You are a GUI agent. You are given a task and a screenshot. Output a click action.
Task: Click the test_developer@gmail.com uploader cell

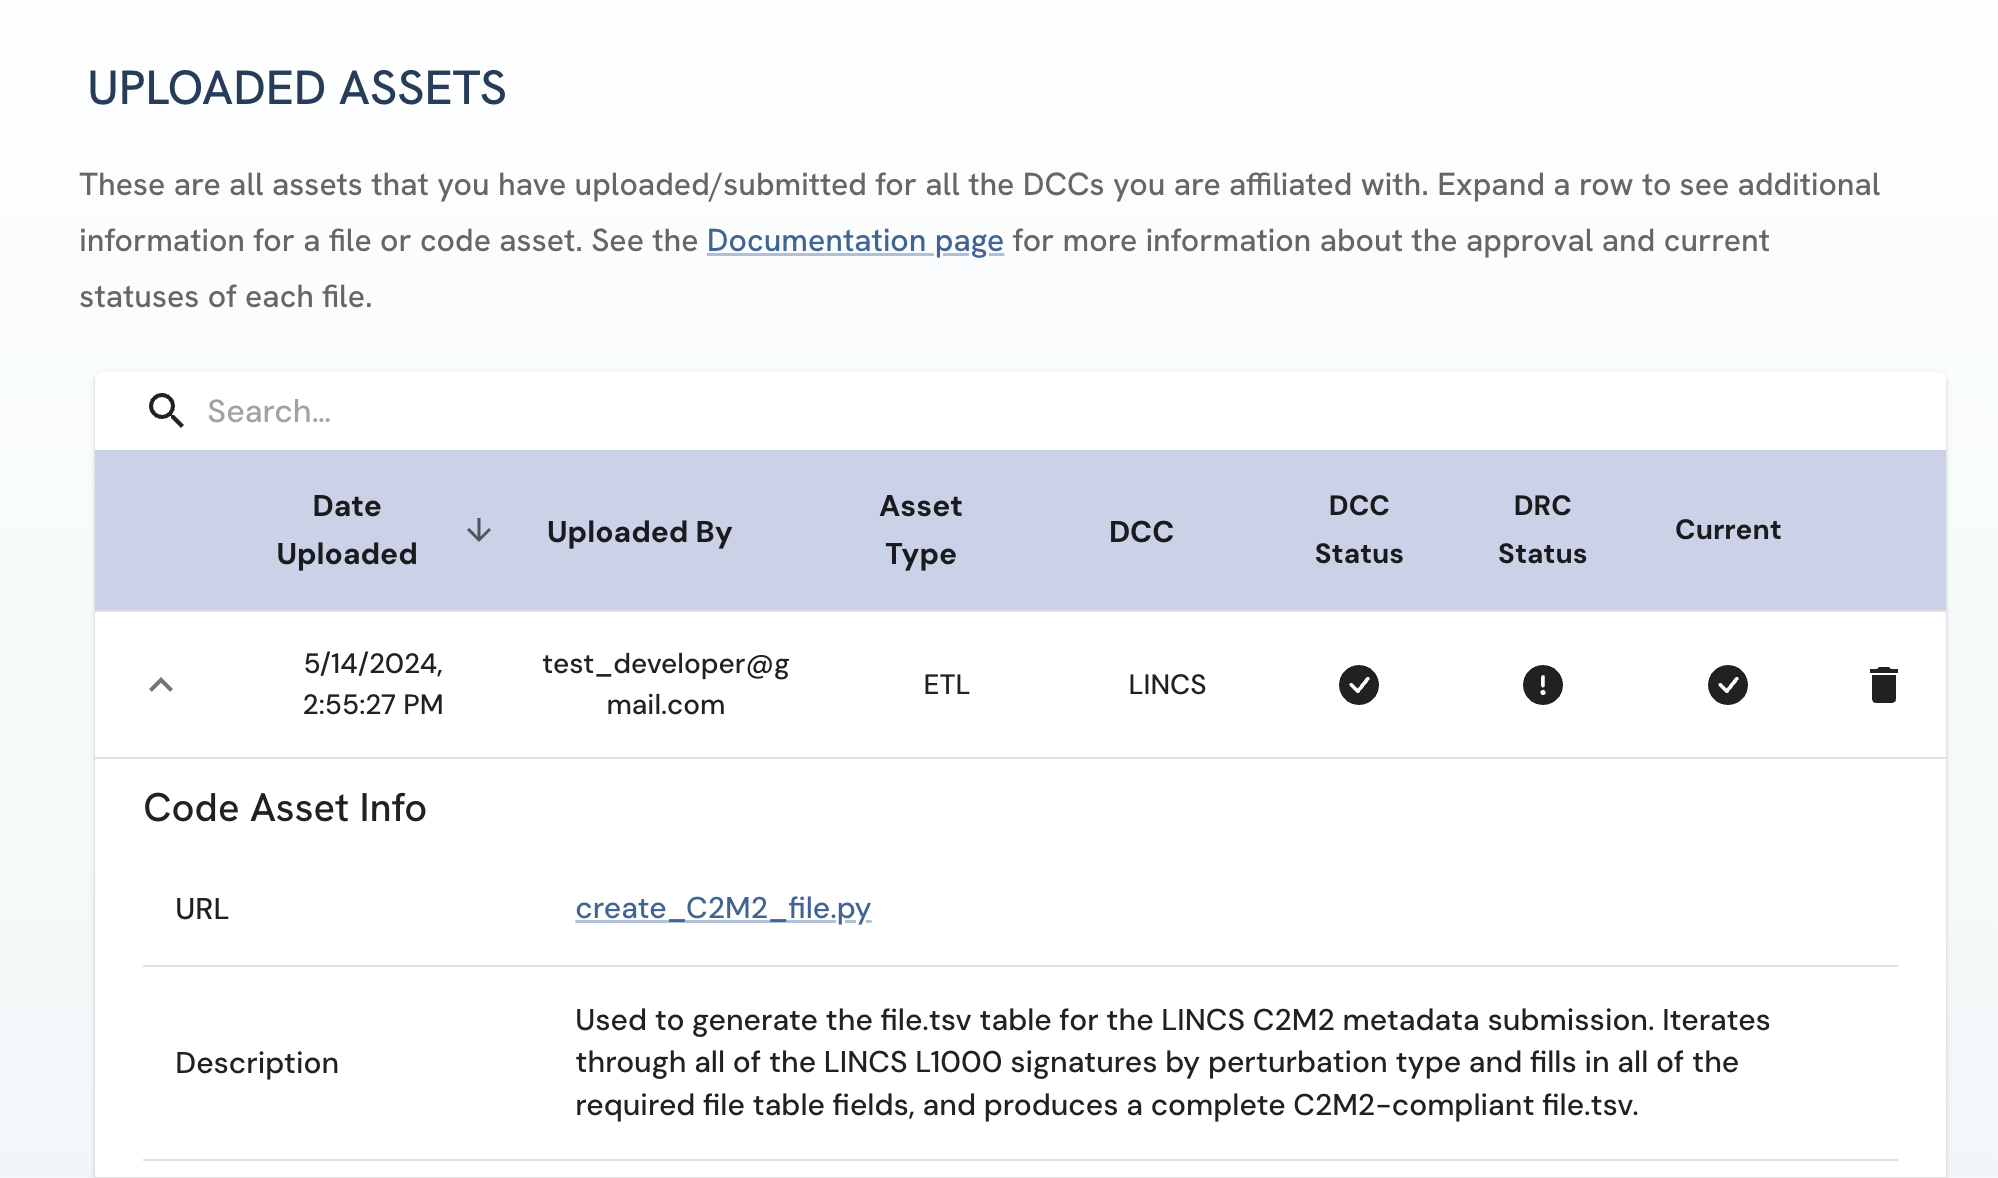(x=665, y=684)
